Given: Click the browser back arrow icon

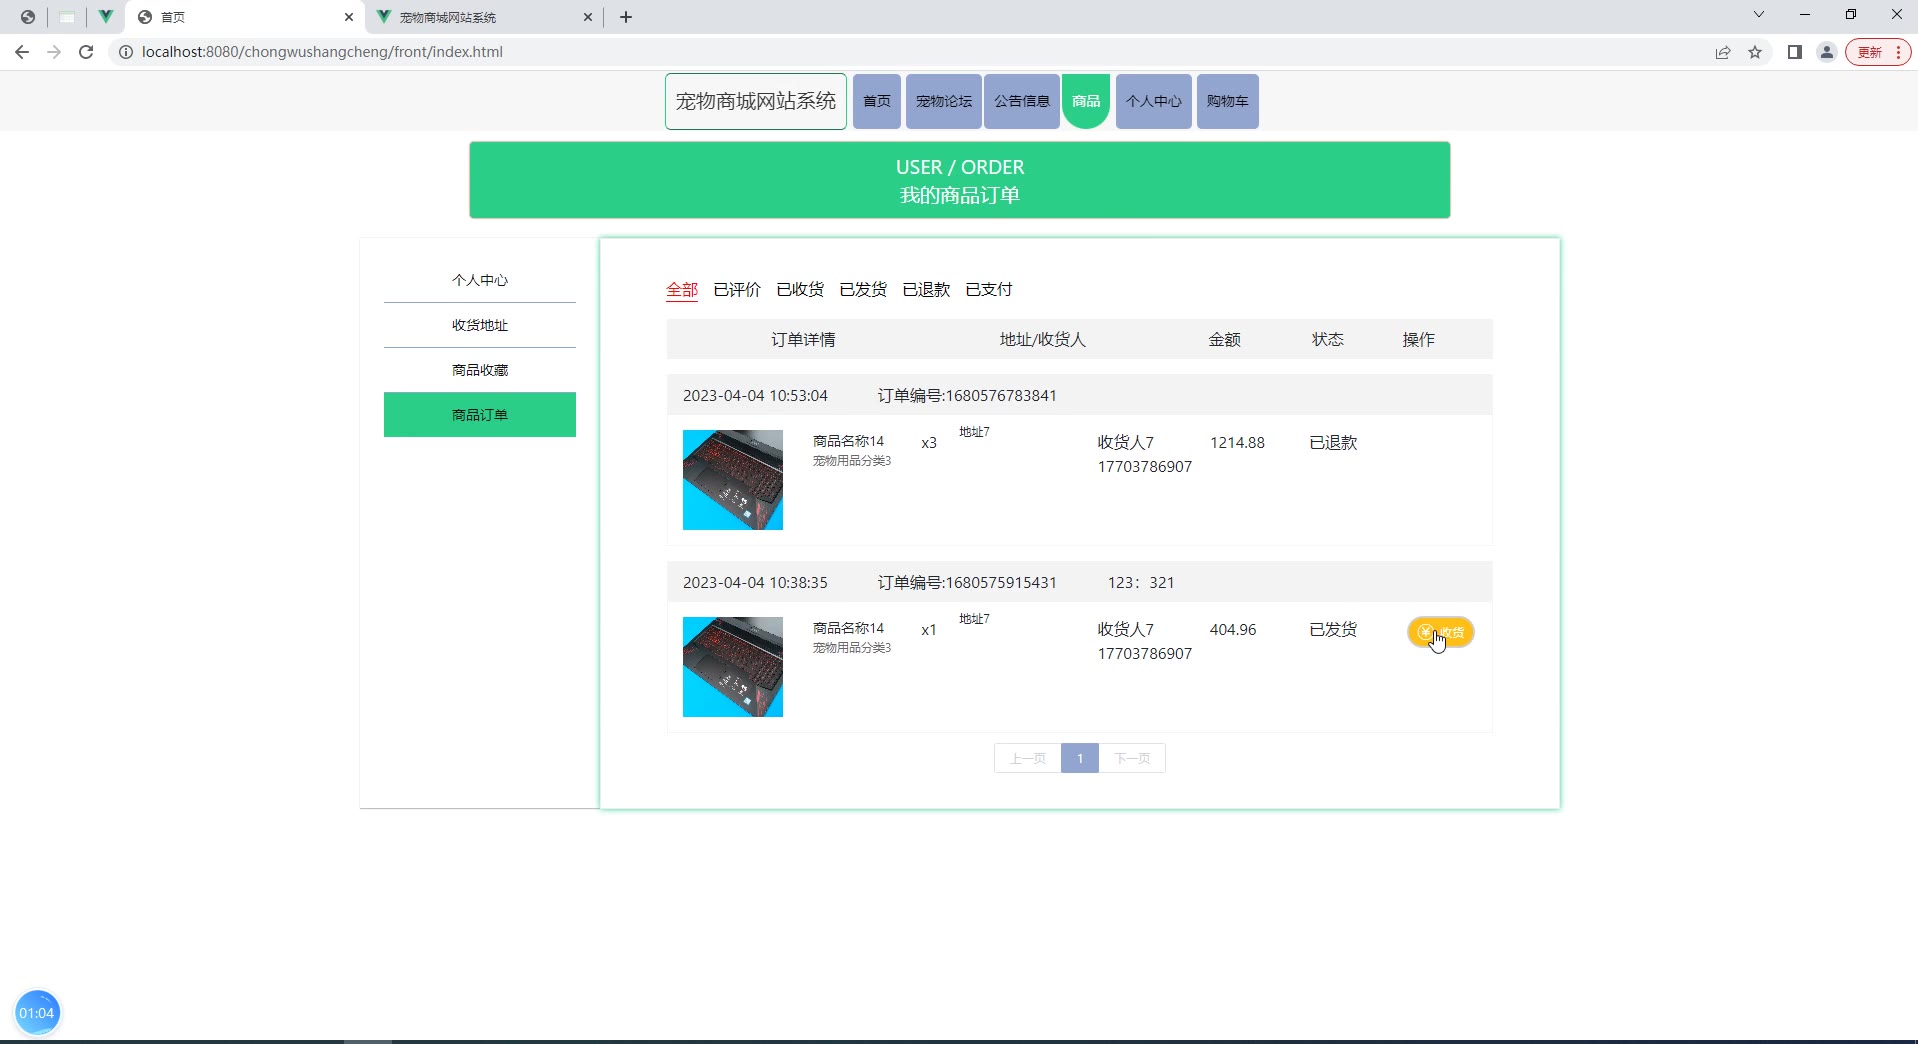Looking at the screenshot, I should (22, 52).
